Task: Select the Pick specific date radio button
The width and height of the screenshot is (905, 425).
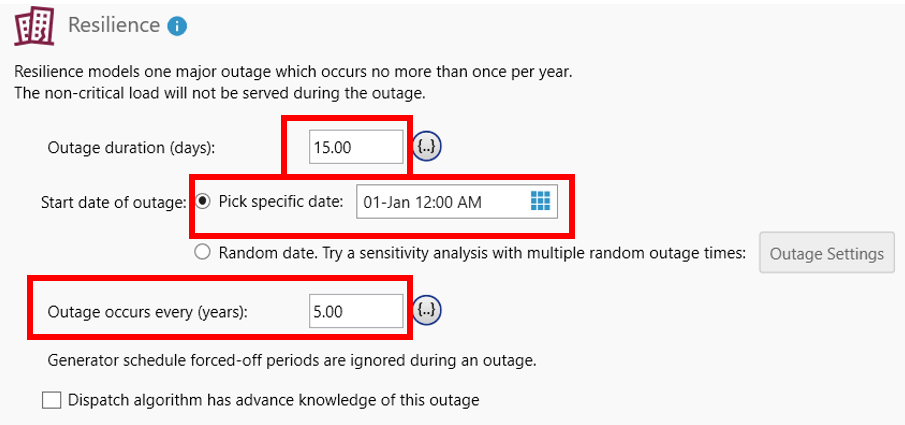Action: tap(203, 201)
